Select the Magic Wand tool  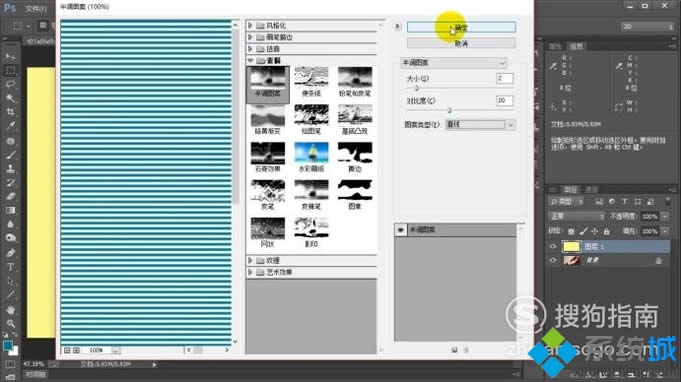(10, 98)
